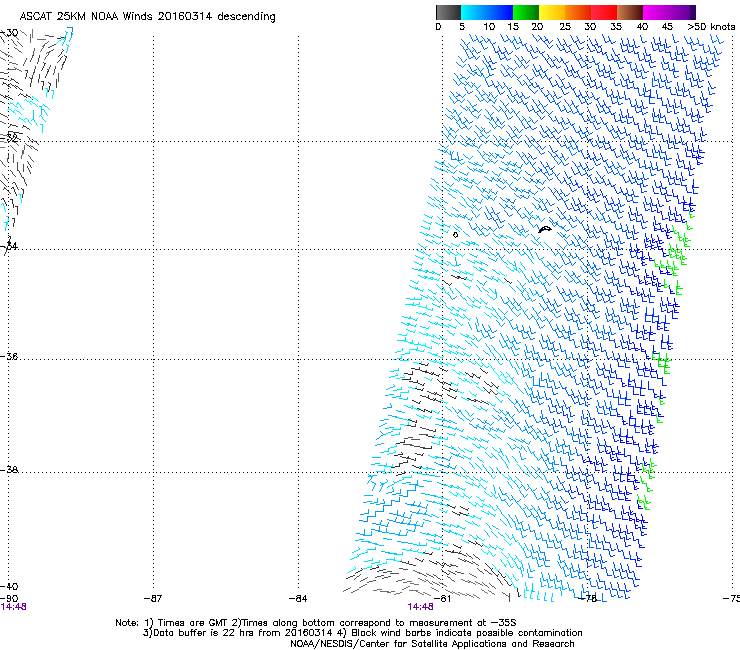This screenshot has width=740, height=650.
Task: Click the '35' label under the color scale
Action: tap(616, 27)
